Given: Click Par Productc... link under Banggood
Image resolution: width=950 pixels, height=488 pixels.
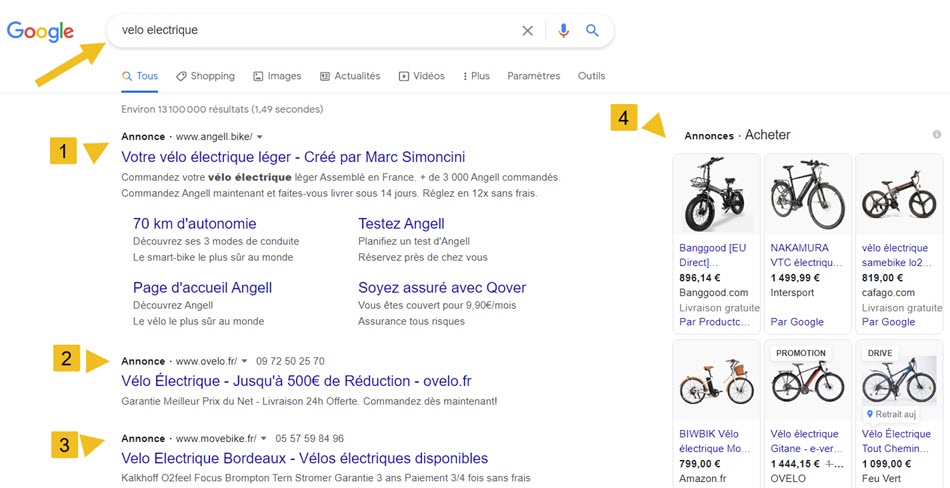Looking at the screenshot, I should click(714, 322).
